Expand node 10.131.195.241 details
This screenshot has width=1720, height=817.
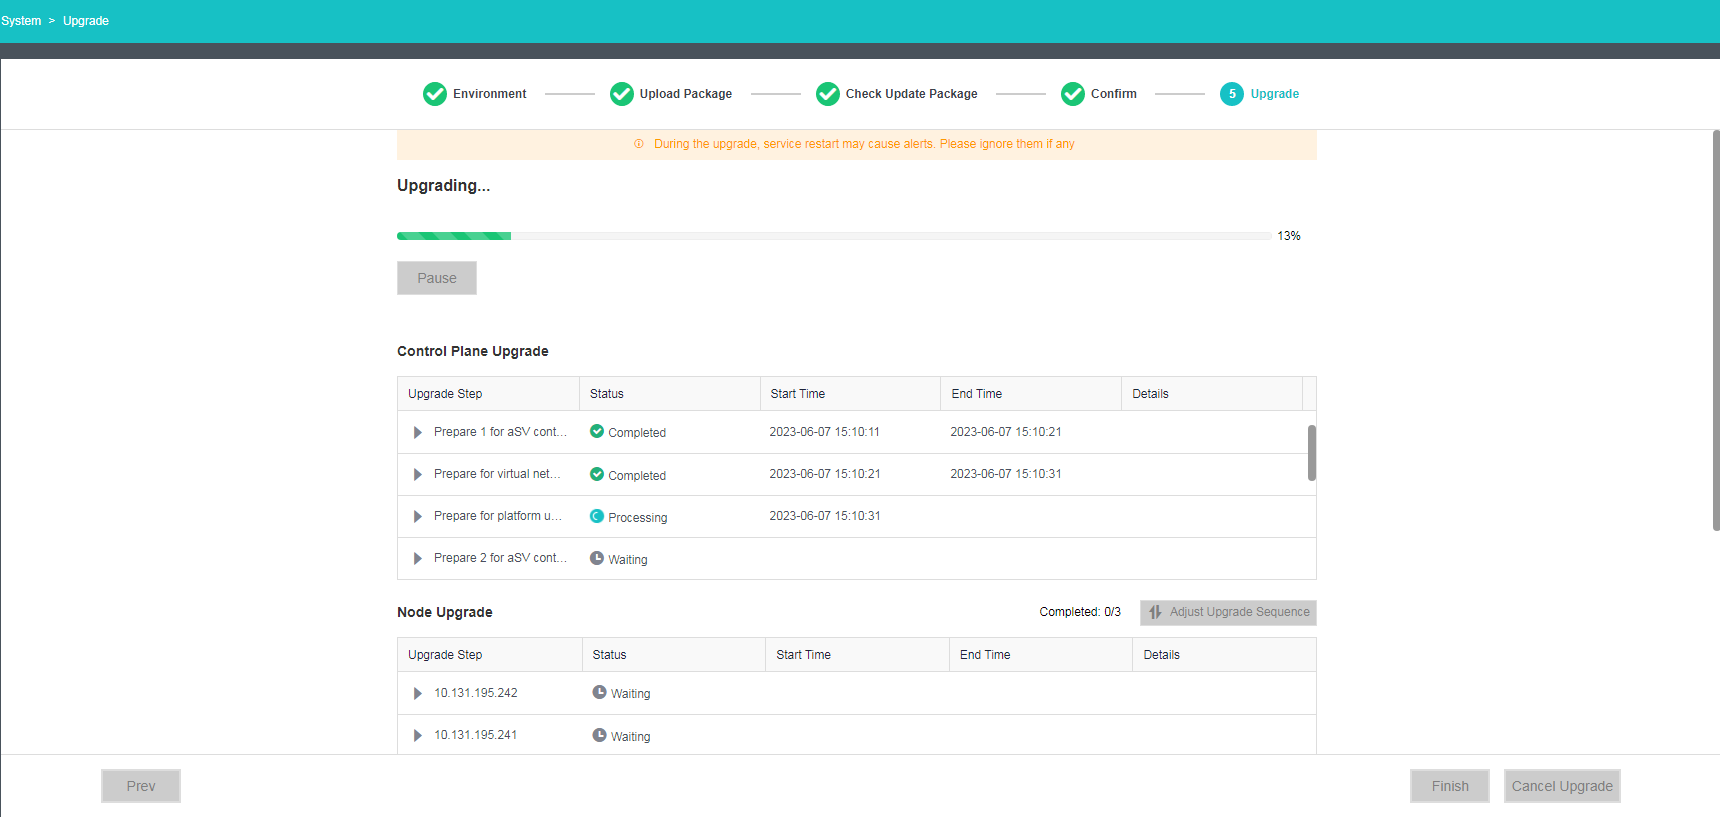pos(418,735)
